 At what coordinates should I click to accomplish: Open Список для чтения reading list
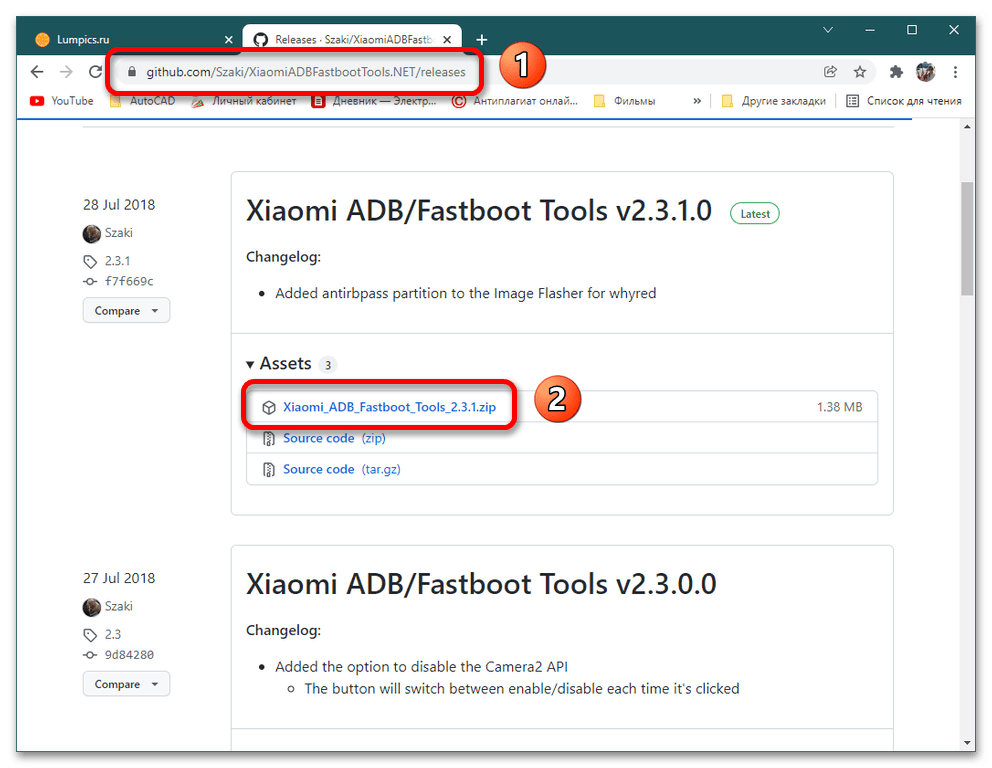(x=904, y=101)
